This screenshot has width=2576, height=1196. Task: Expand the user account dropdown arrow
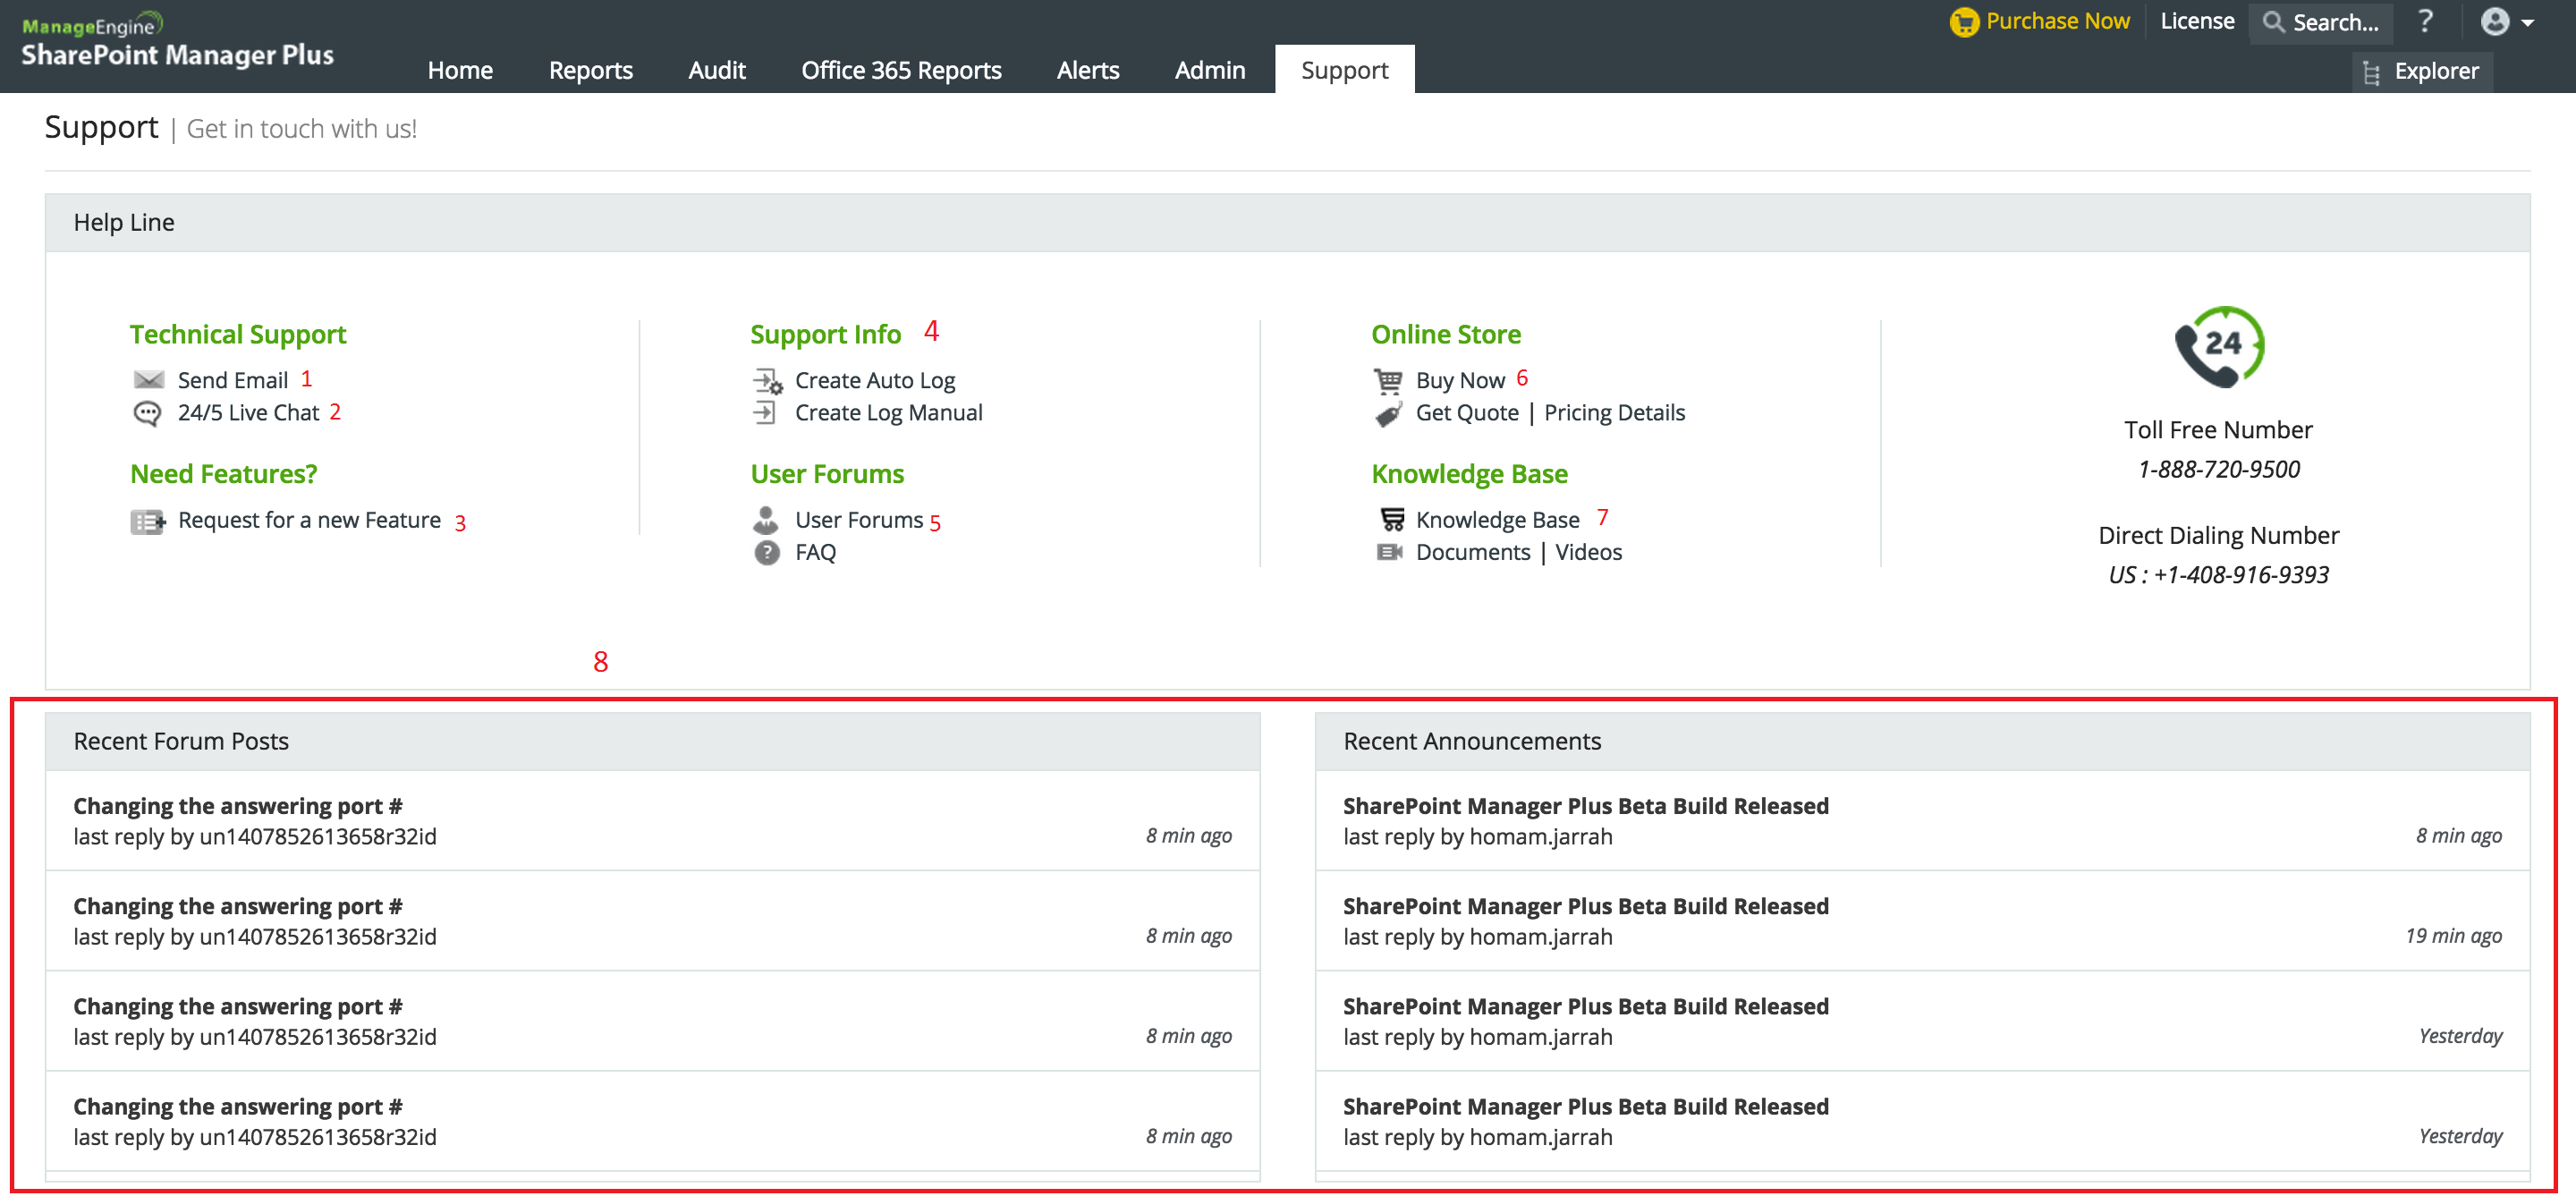(2529, 22)
